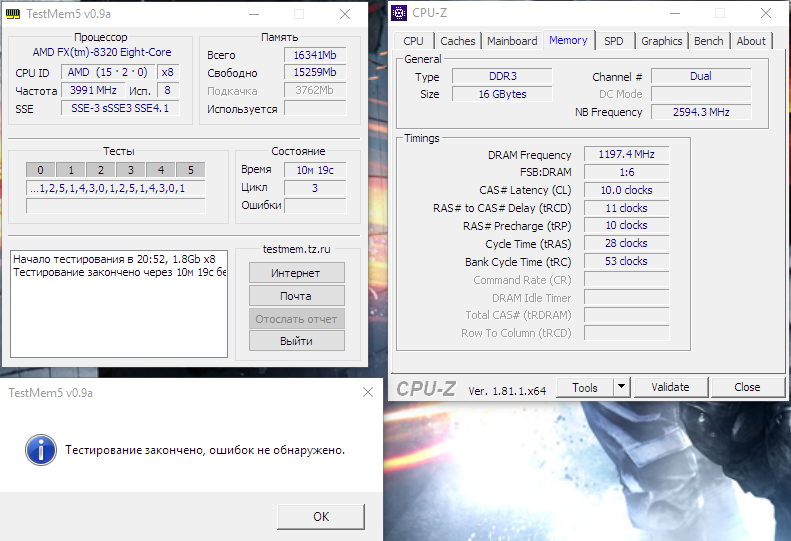Click the Почта button
Screen dimensions: 791x541
(x=296, y=296)
